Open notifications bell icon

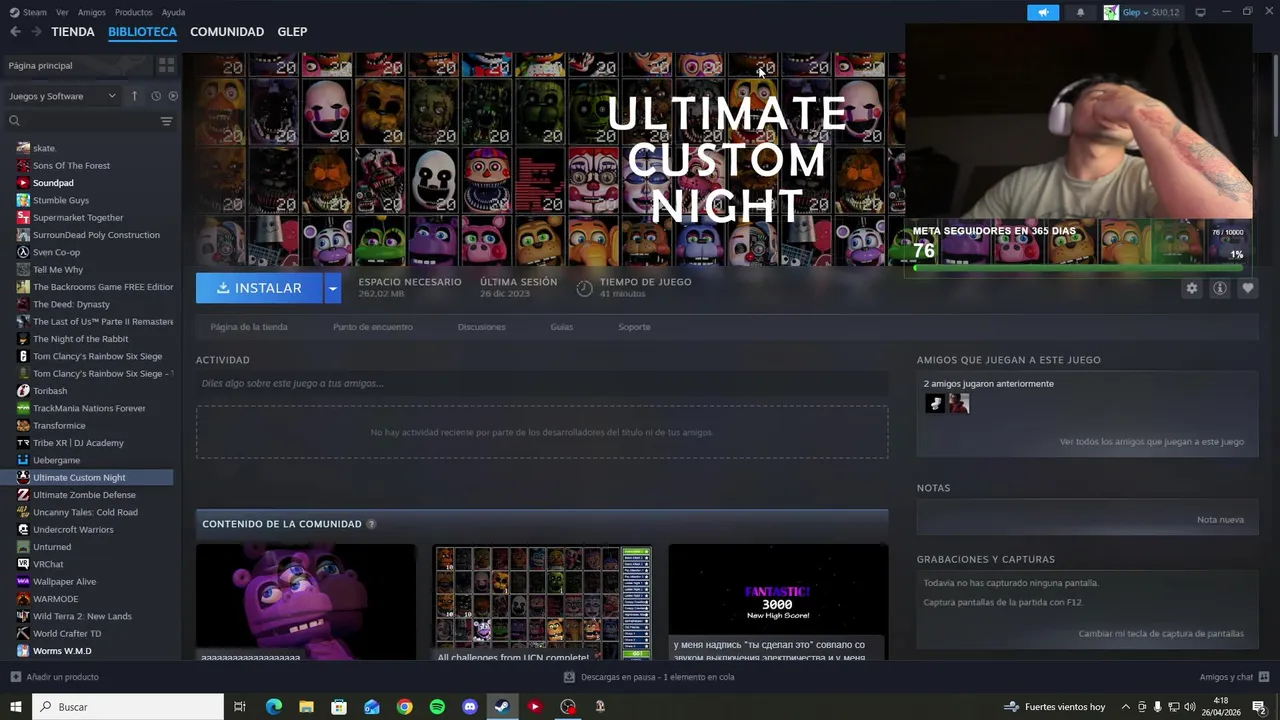(x=1080, y=12)
